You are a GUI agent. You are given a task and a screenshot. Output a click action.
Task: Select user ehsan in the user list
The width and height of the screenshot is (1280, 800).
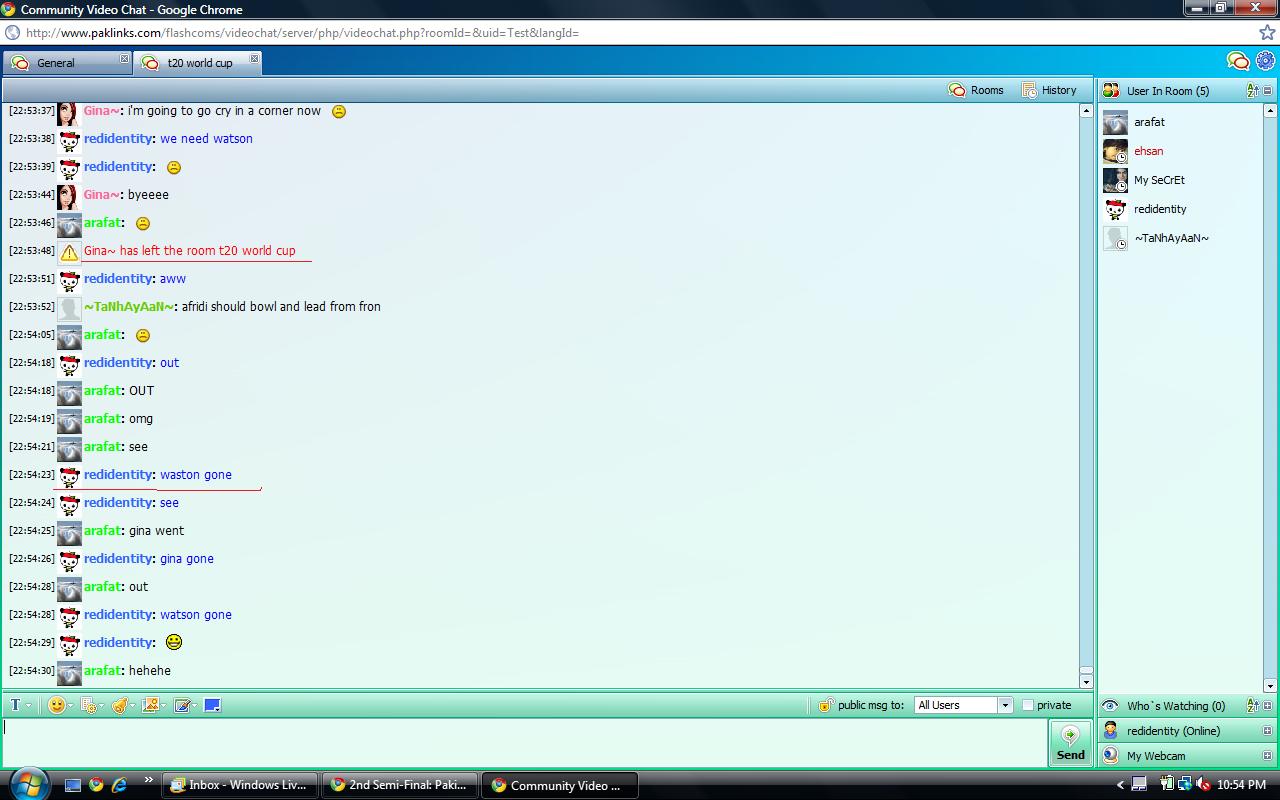pos(1148,151)
